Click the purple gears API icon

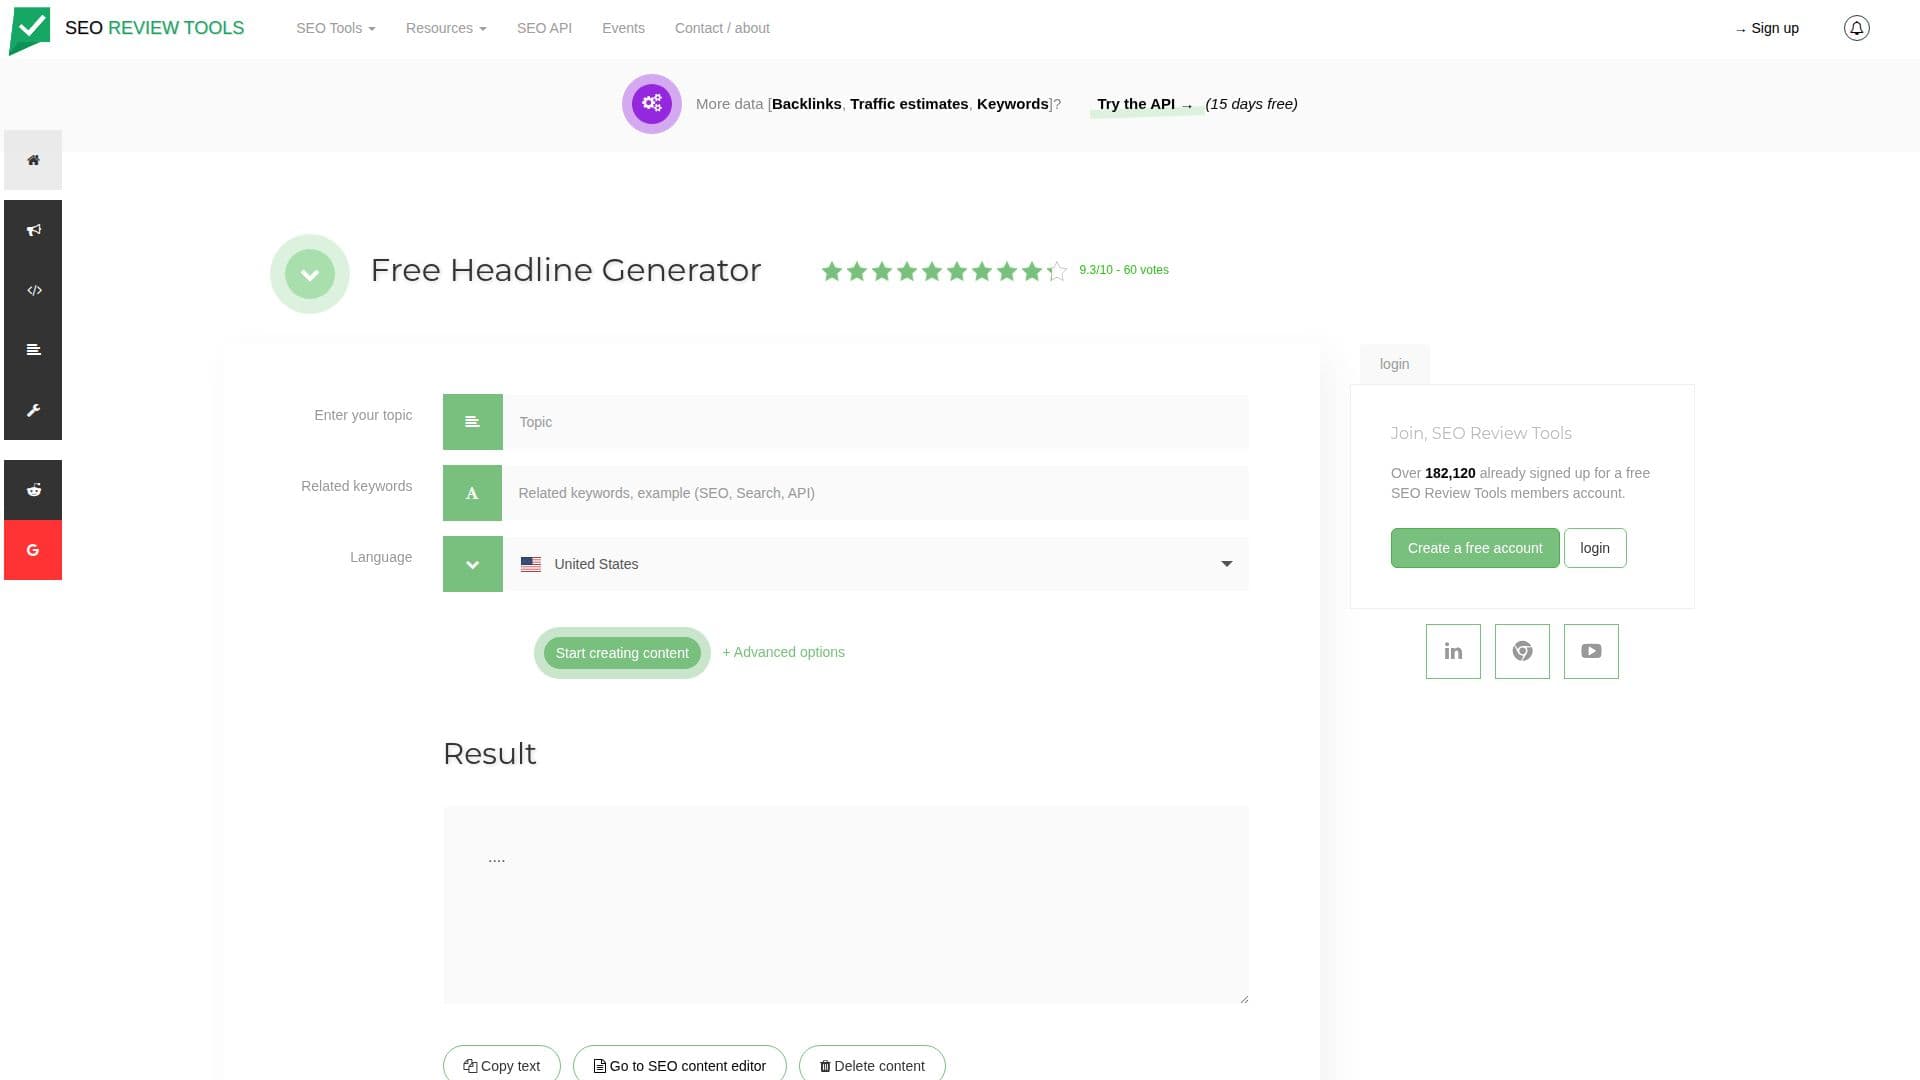652,104
